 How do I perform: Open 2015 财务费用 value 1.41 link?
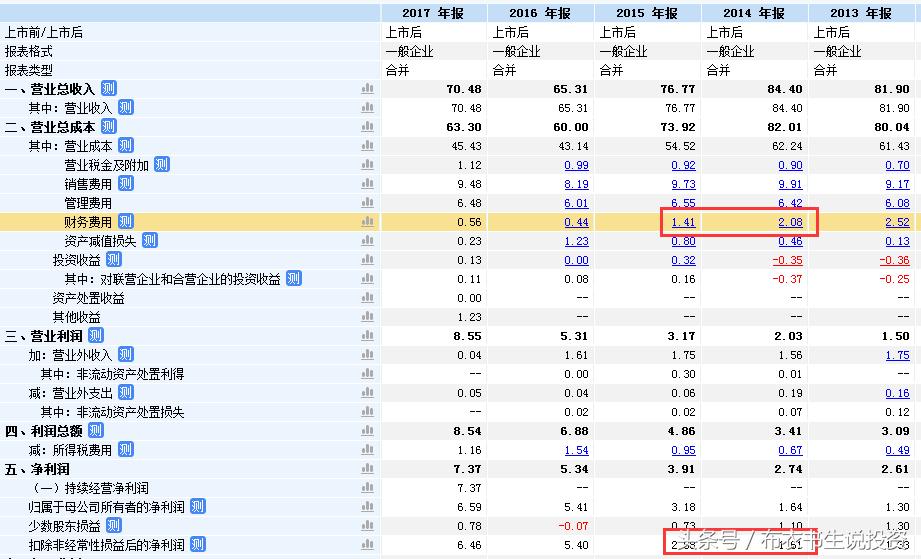coord(683,223)
